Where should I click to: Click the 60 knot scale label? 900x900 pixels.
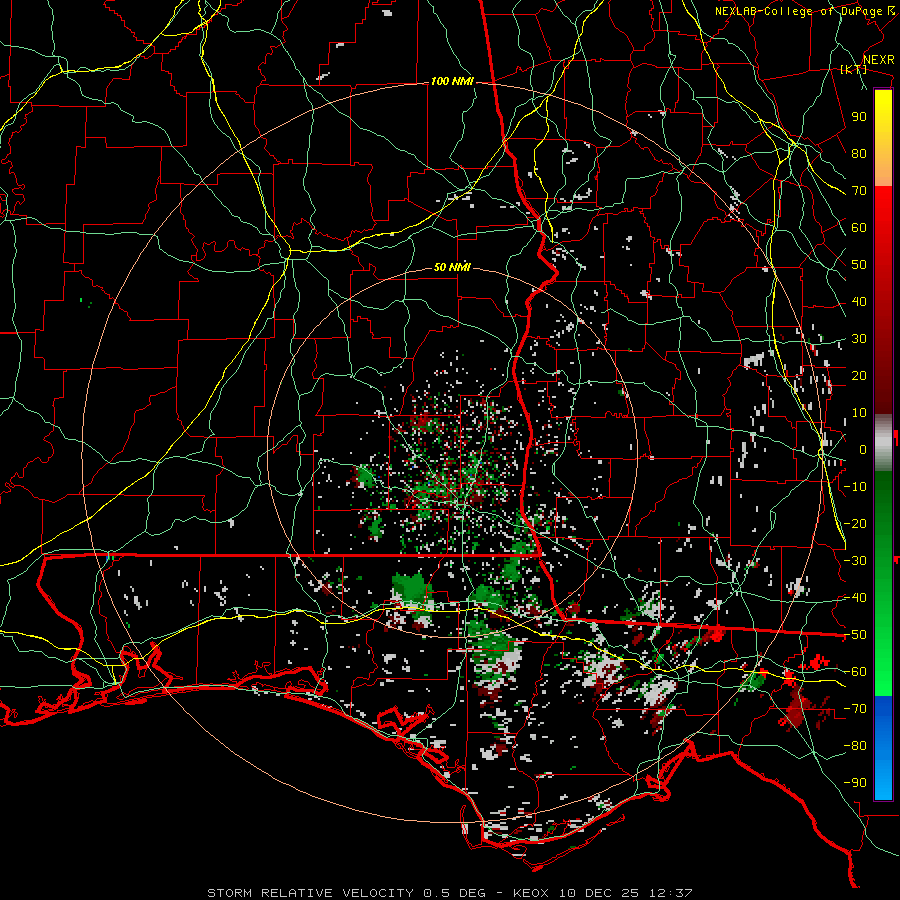[x=859, y=228]
